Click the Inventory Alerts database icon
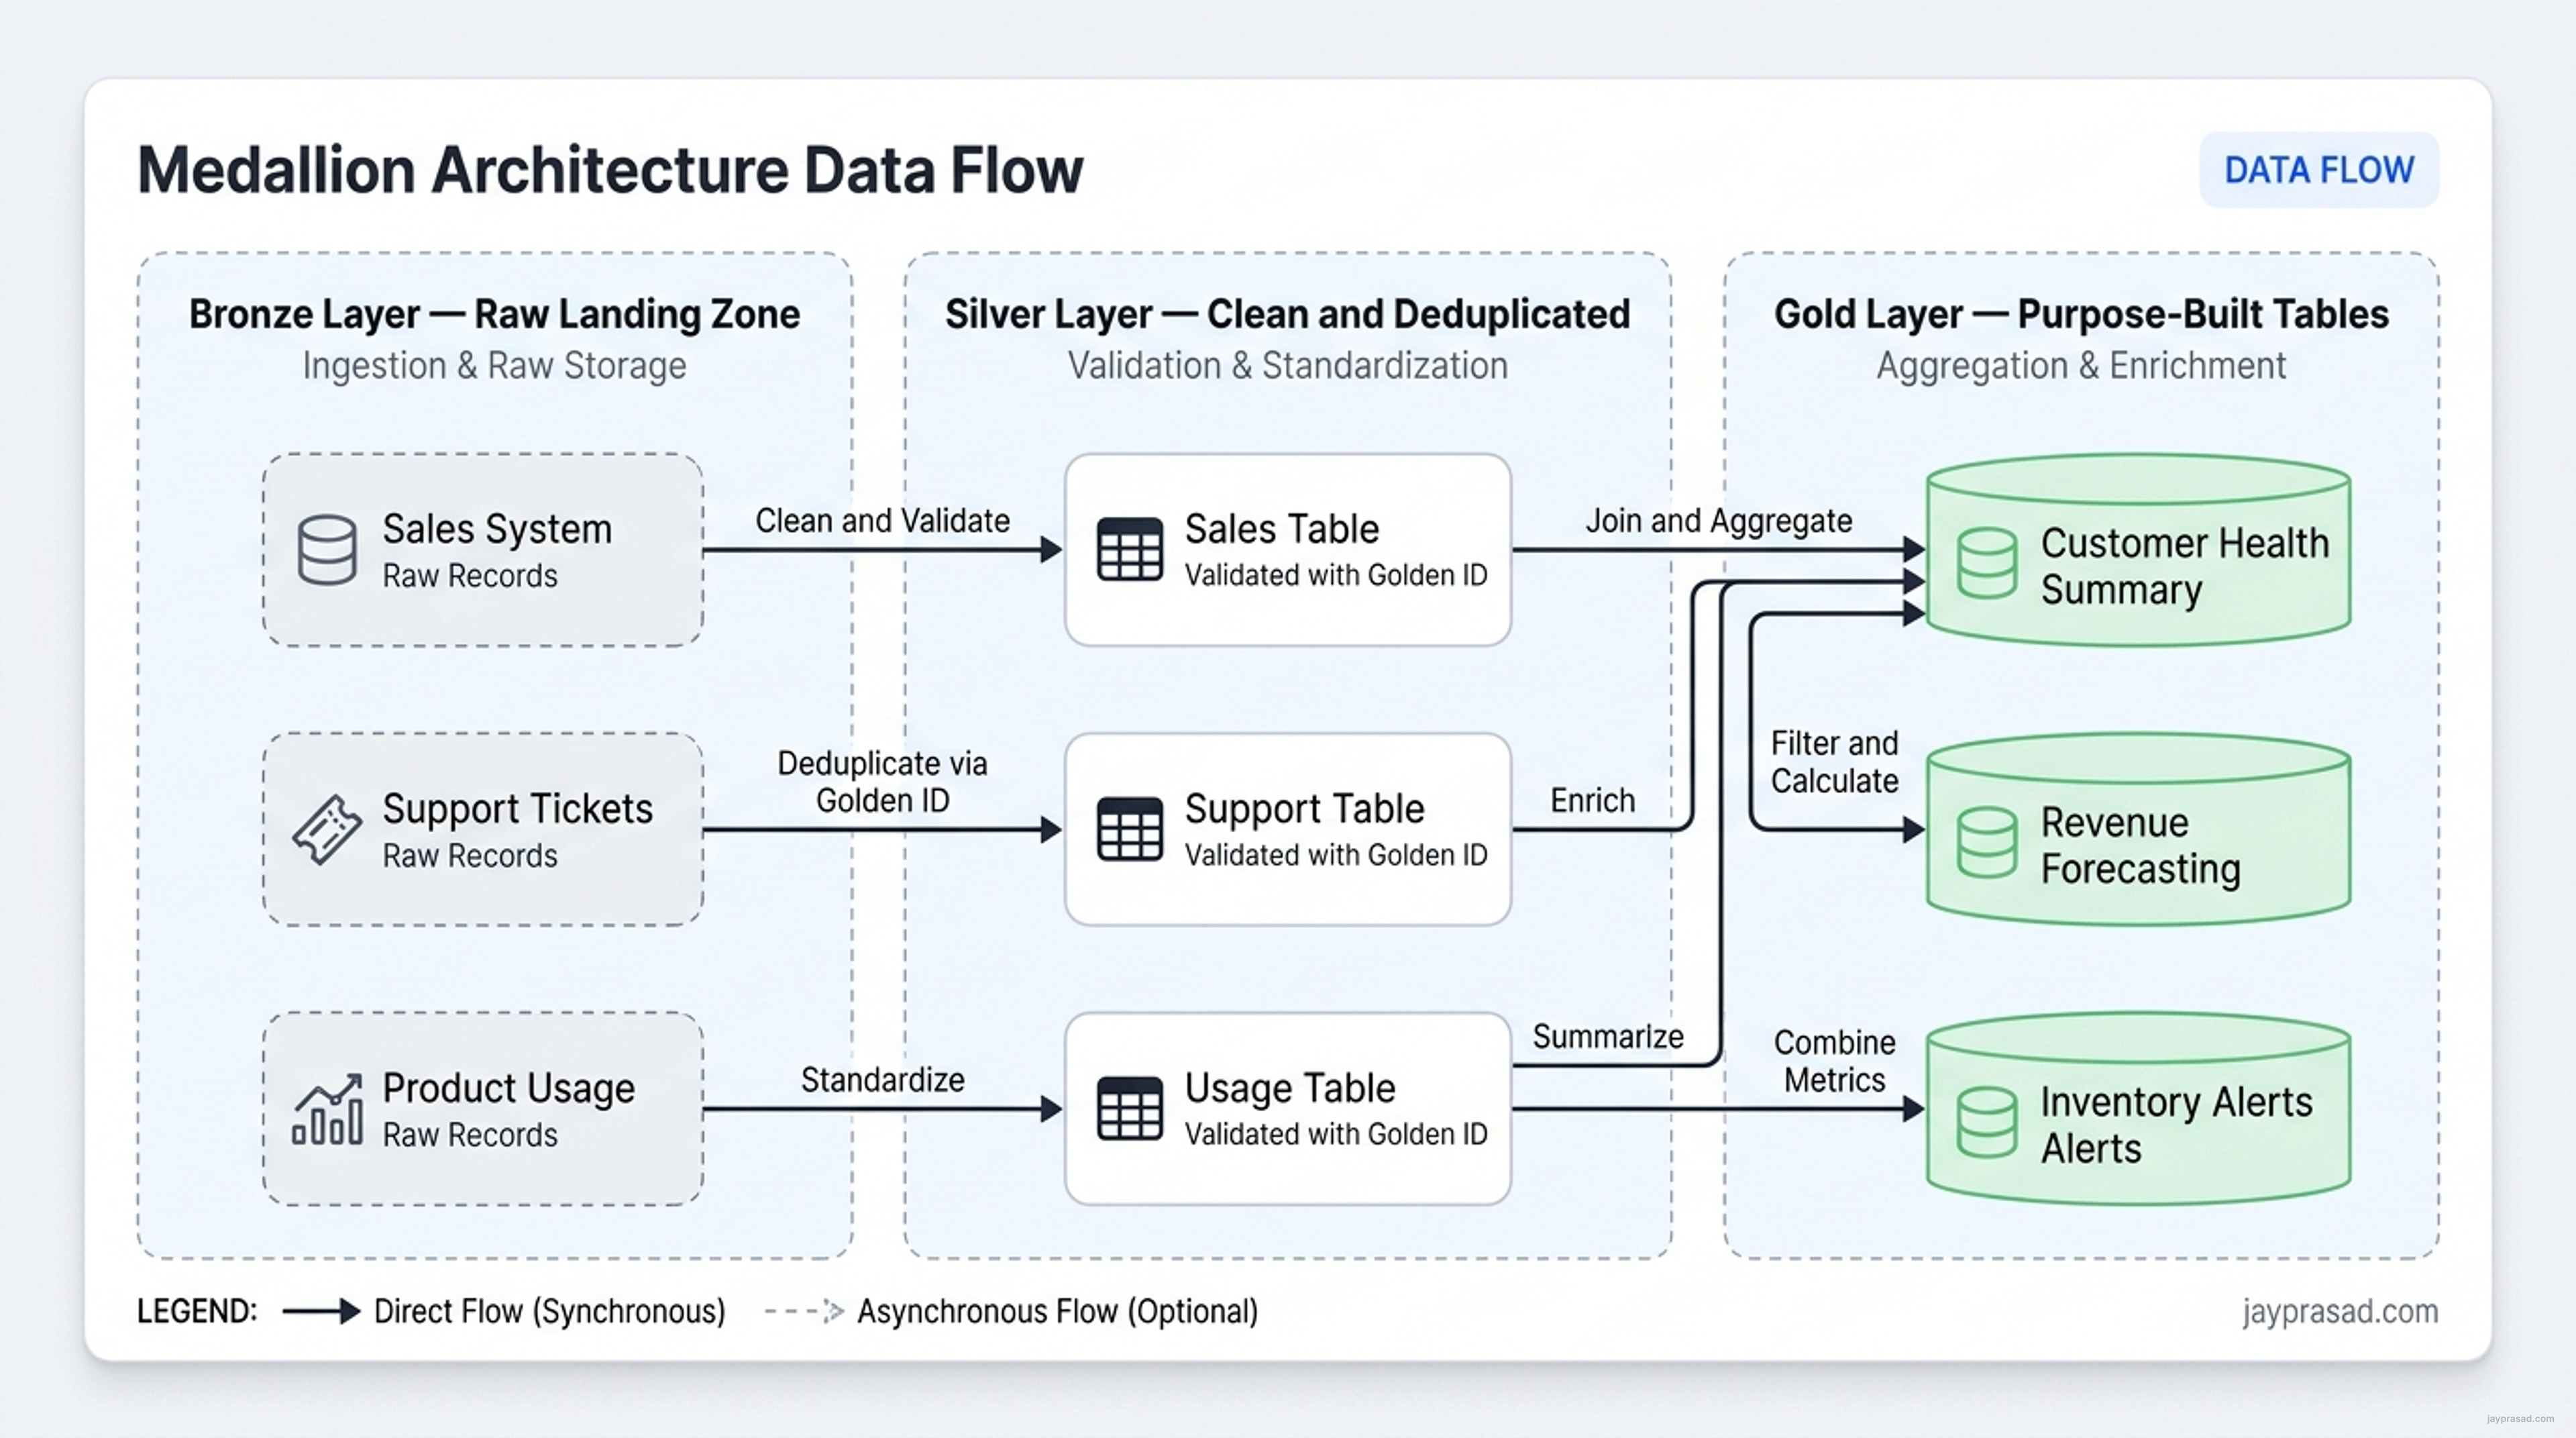Image resolution: width=2576 pixels, height=1438 pixels. 1986,1123
